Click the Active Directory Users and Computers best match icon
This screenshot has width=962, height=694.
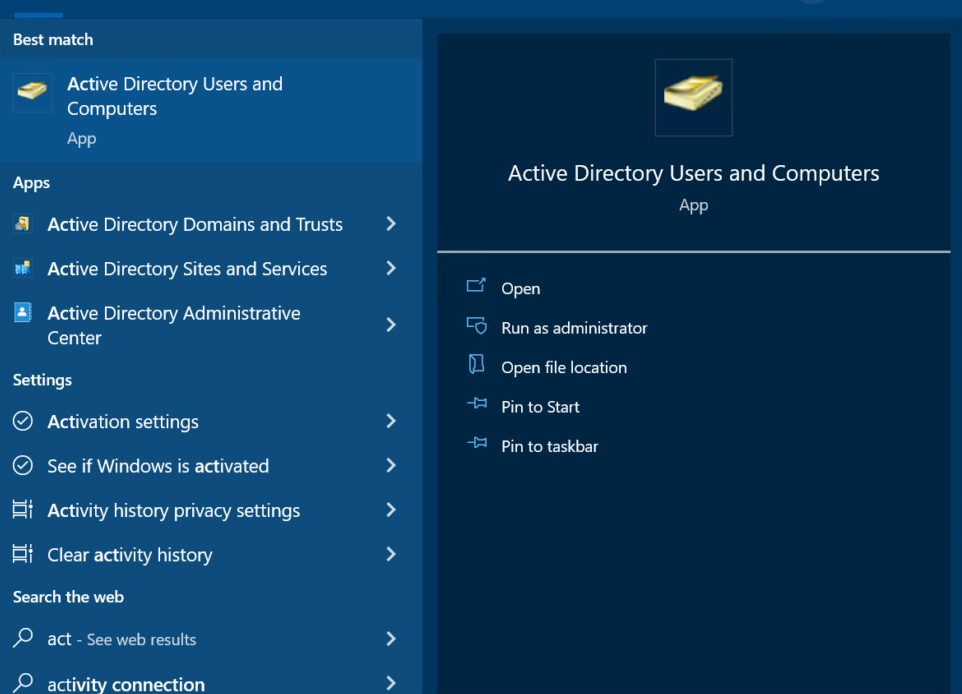(33, 93)
